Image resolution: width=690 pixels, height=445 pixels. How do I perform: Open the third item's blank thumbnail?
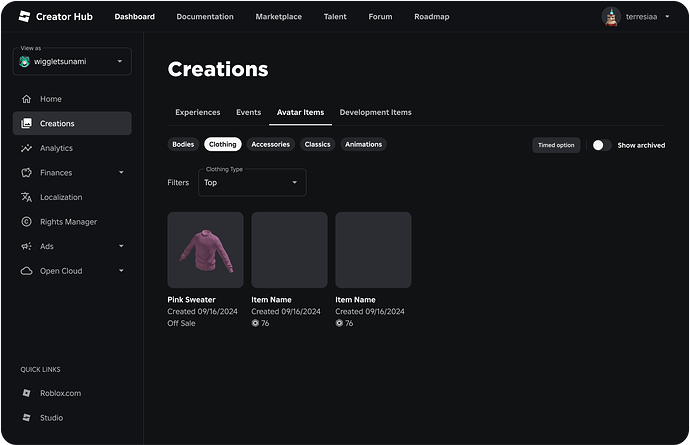click(374, 250)
